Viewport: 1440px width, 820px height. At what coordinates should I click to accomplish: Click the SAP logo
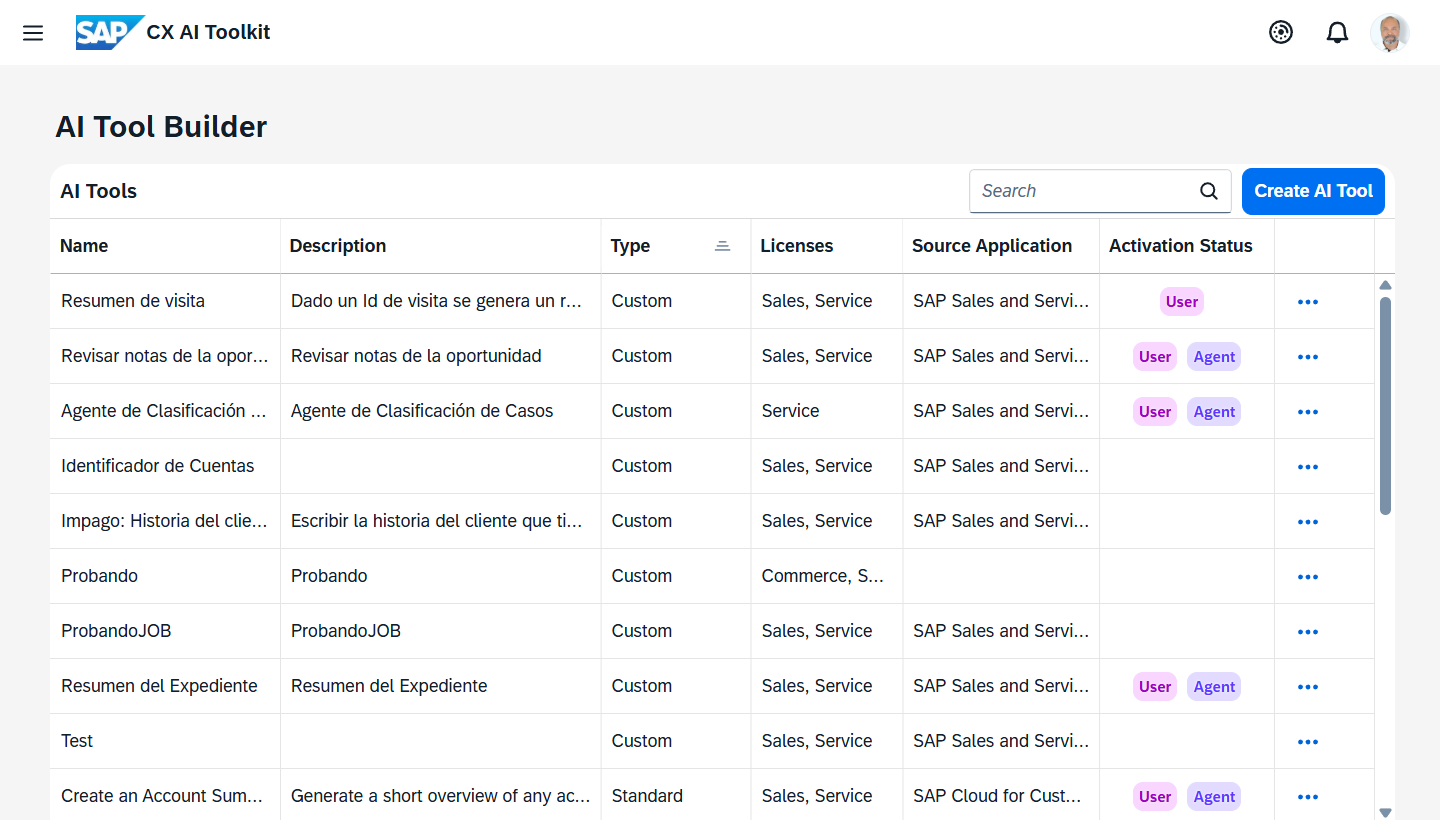[x=108, y=33]
